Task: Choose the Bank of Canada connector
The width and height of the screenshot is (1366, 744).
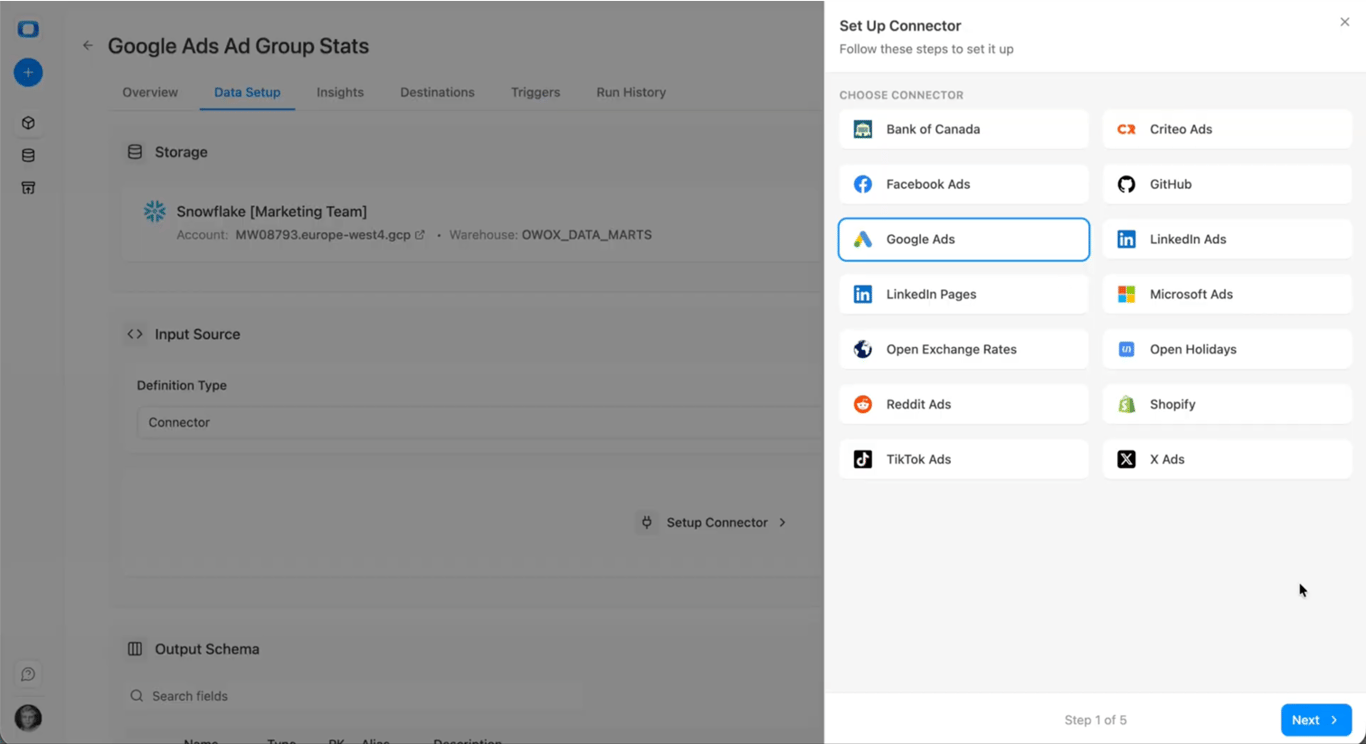Action: pyautogui.click(x=964, y=129)
